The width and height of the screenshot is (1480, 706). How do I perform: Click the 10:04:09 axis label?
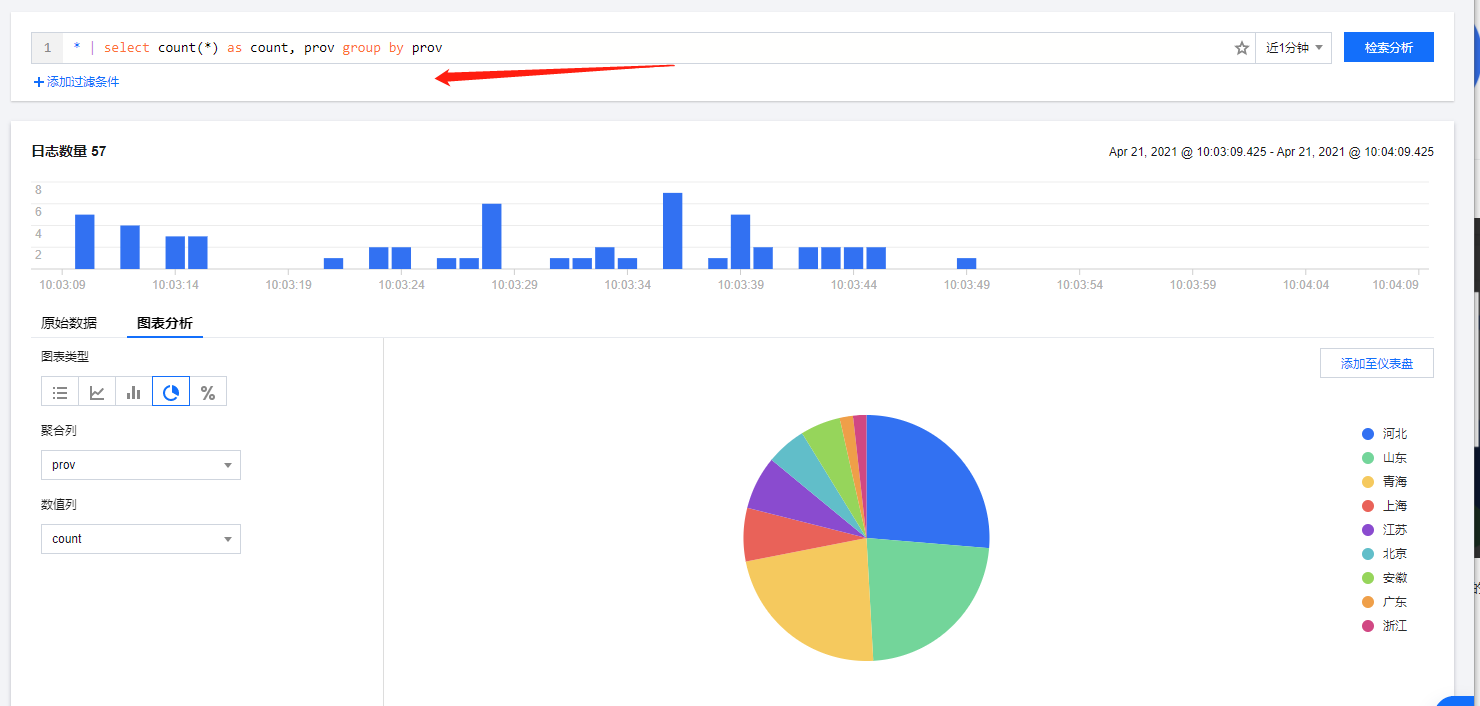coord(1395,285)
